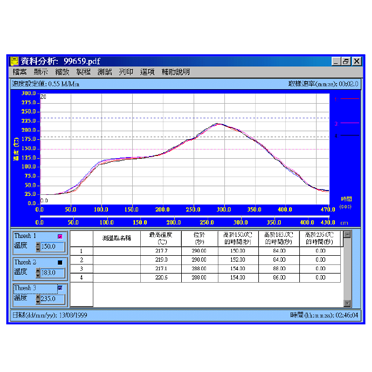Image resolution: width=372 pixels, height=372 pixels.
Task: Open the 選項 (Options) menu
Action: [x=147, y=72]
